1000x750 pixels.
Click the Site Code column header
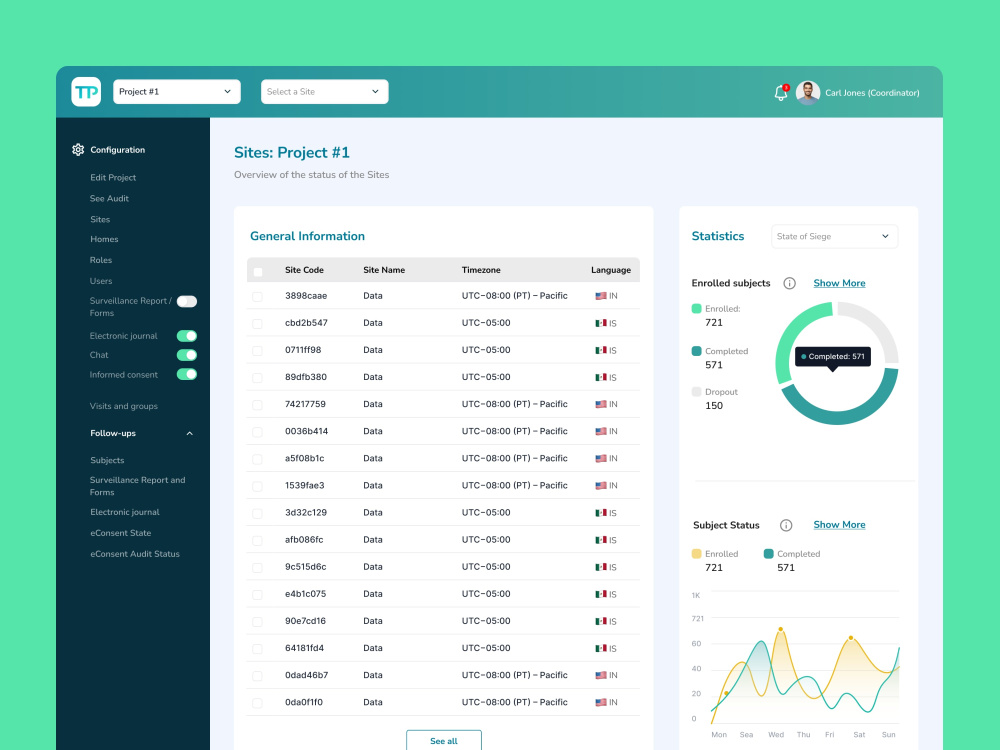(304, 270)
